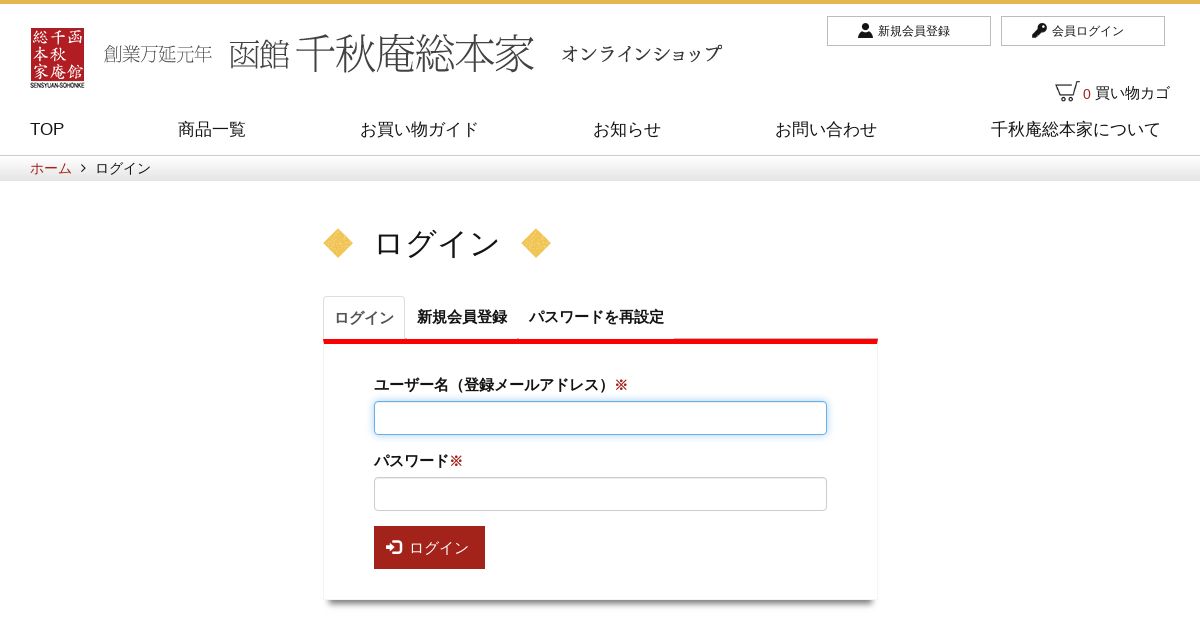Click the 会員ログイン button in header

click(1082, 31)
